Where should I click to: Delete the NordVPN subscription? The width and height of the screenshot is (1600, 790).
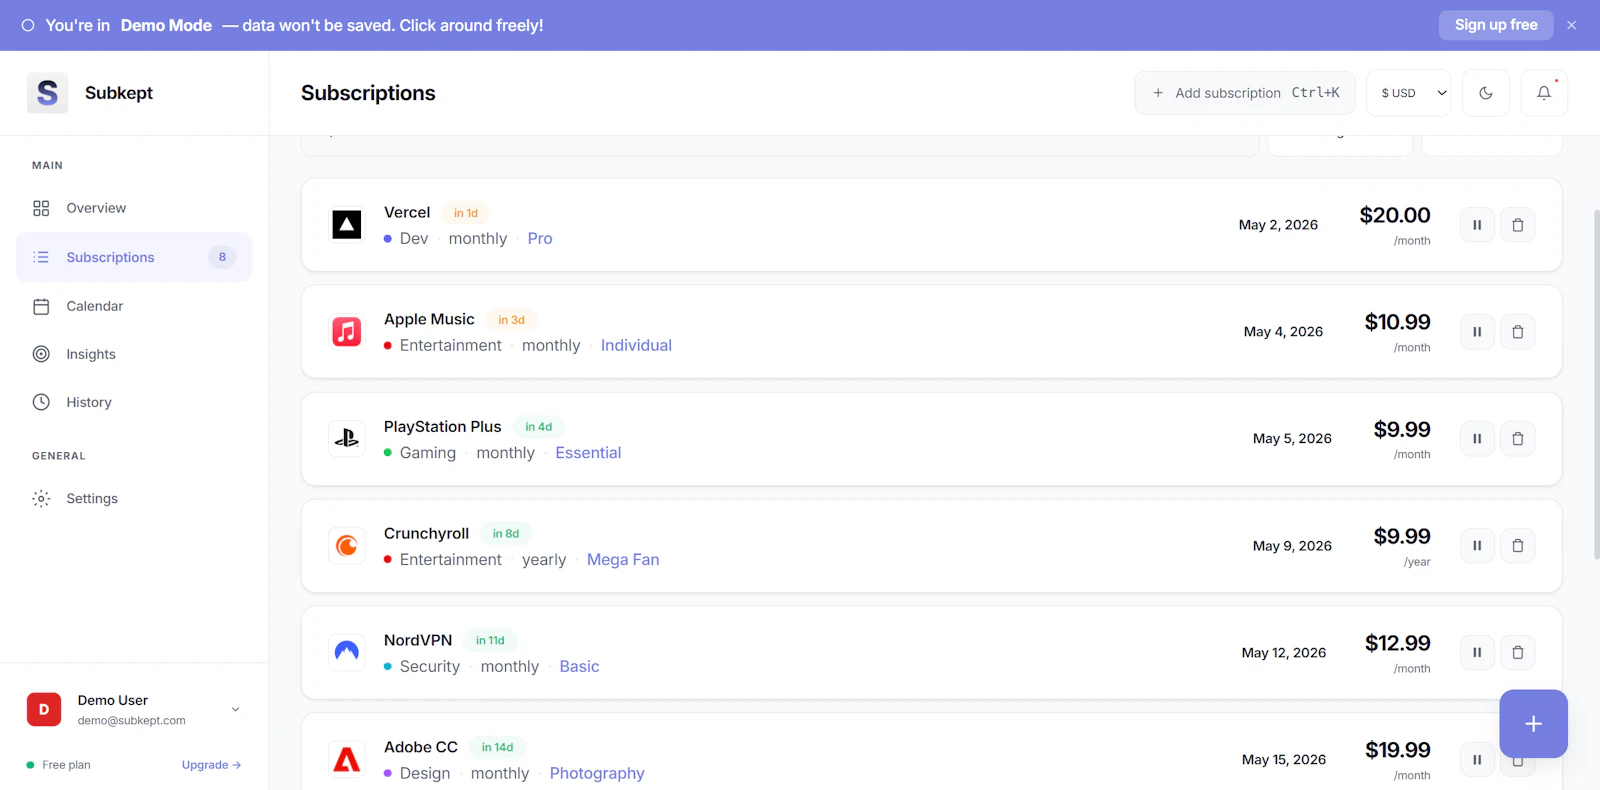1518,653
